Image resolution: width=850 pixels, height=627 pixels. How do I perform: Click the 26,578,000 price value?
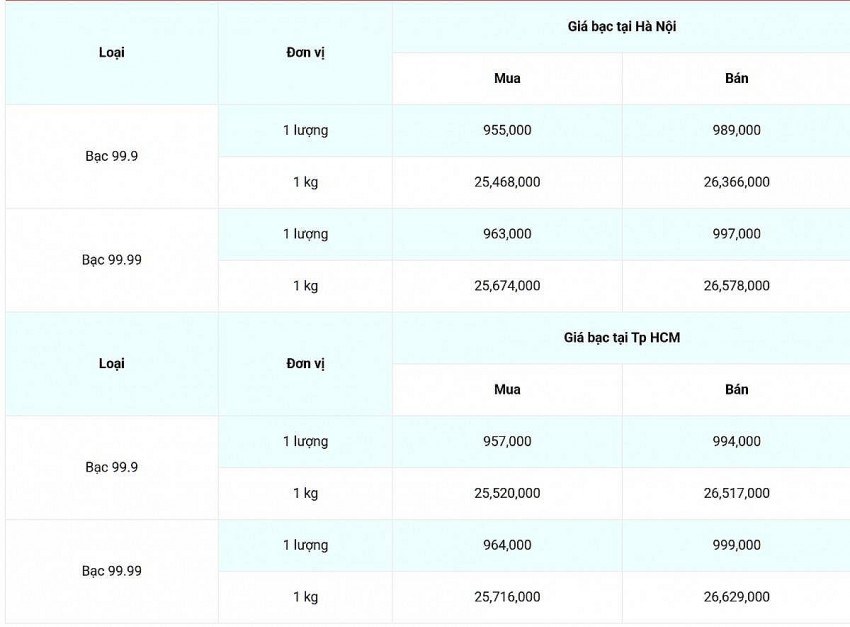(736, 286)
